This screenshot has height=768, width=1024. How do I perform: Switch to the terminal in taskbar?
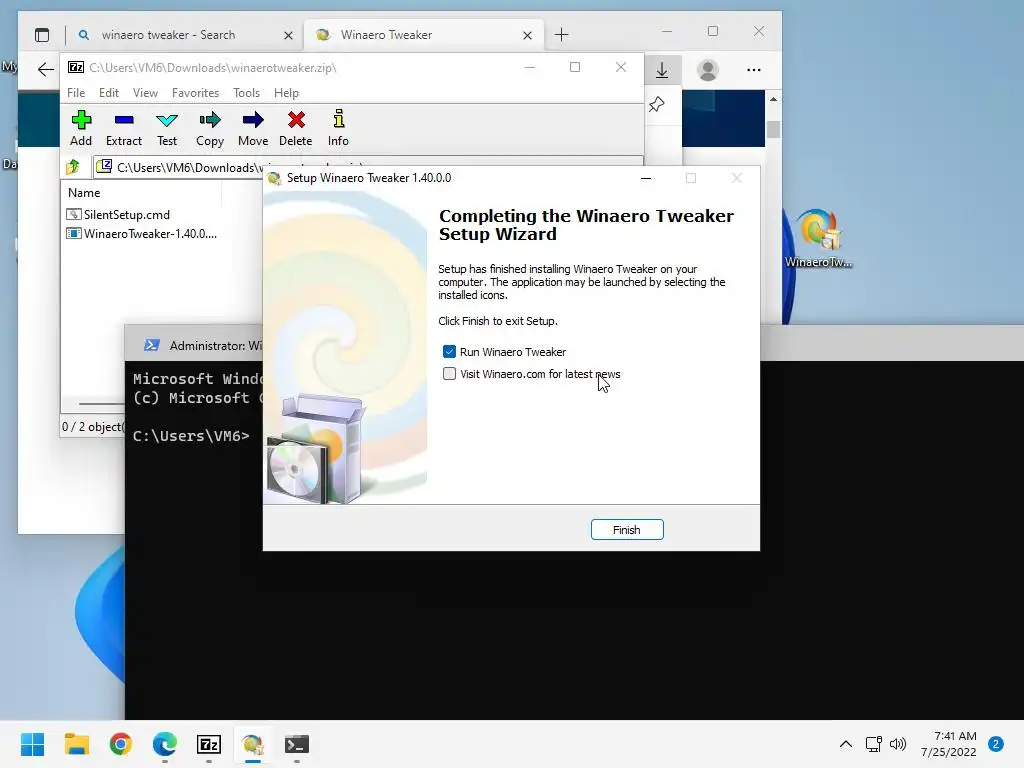pos(296,744)
